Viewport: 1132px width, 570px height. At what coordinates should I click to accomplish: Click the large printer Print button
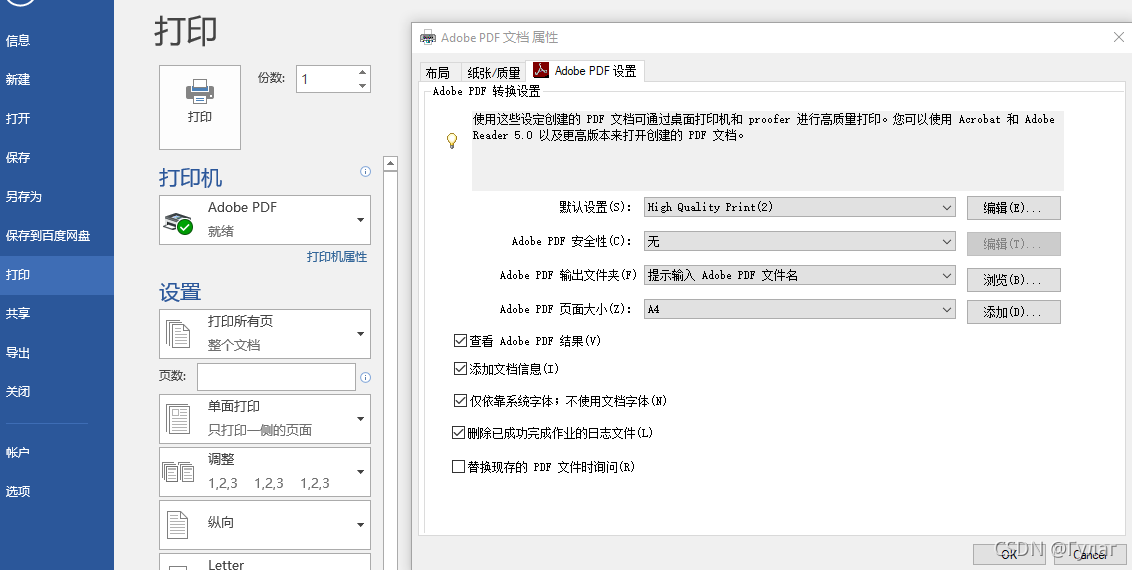point(200,108)
